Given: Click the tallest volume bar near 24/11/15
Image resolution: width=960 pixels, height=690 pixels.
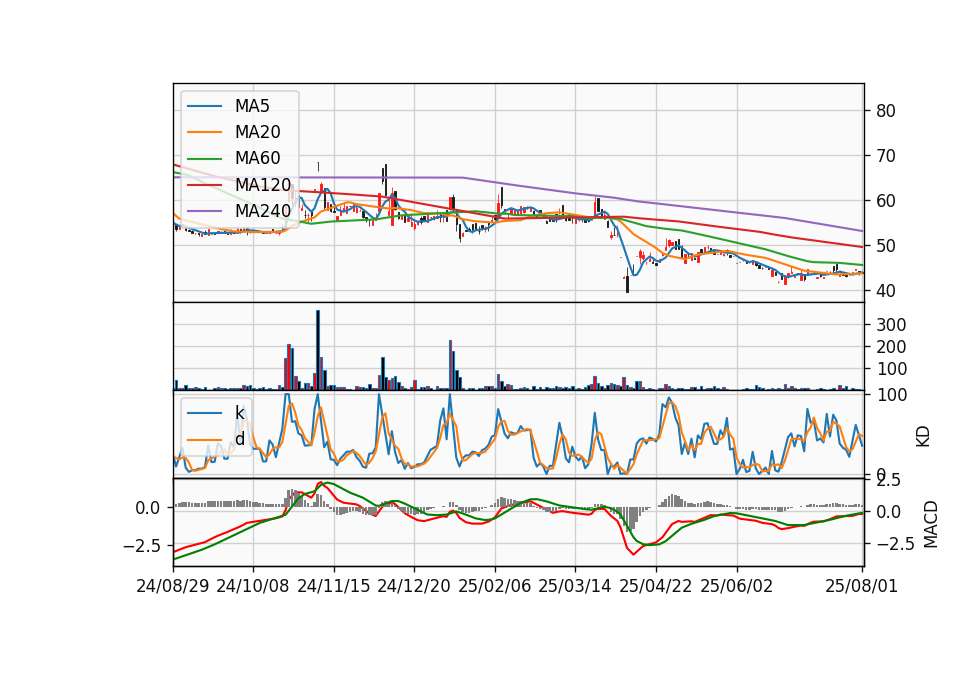Looking at the screenshot, I should (318, 350).
